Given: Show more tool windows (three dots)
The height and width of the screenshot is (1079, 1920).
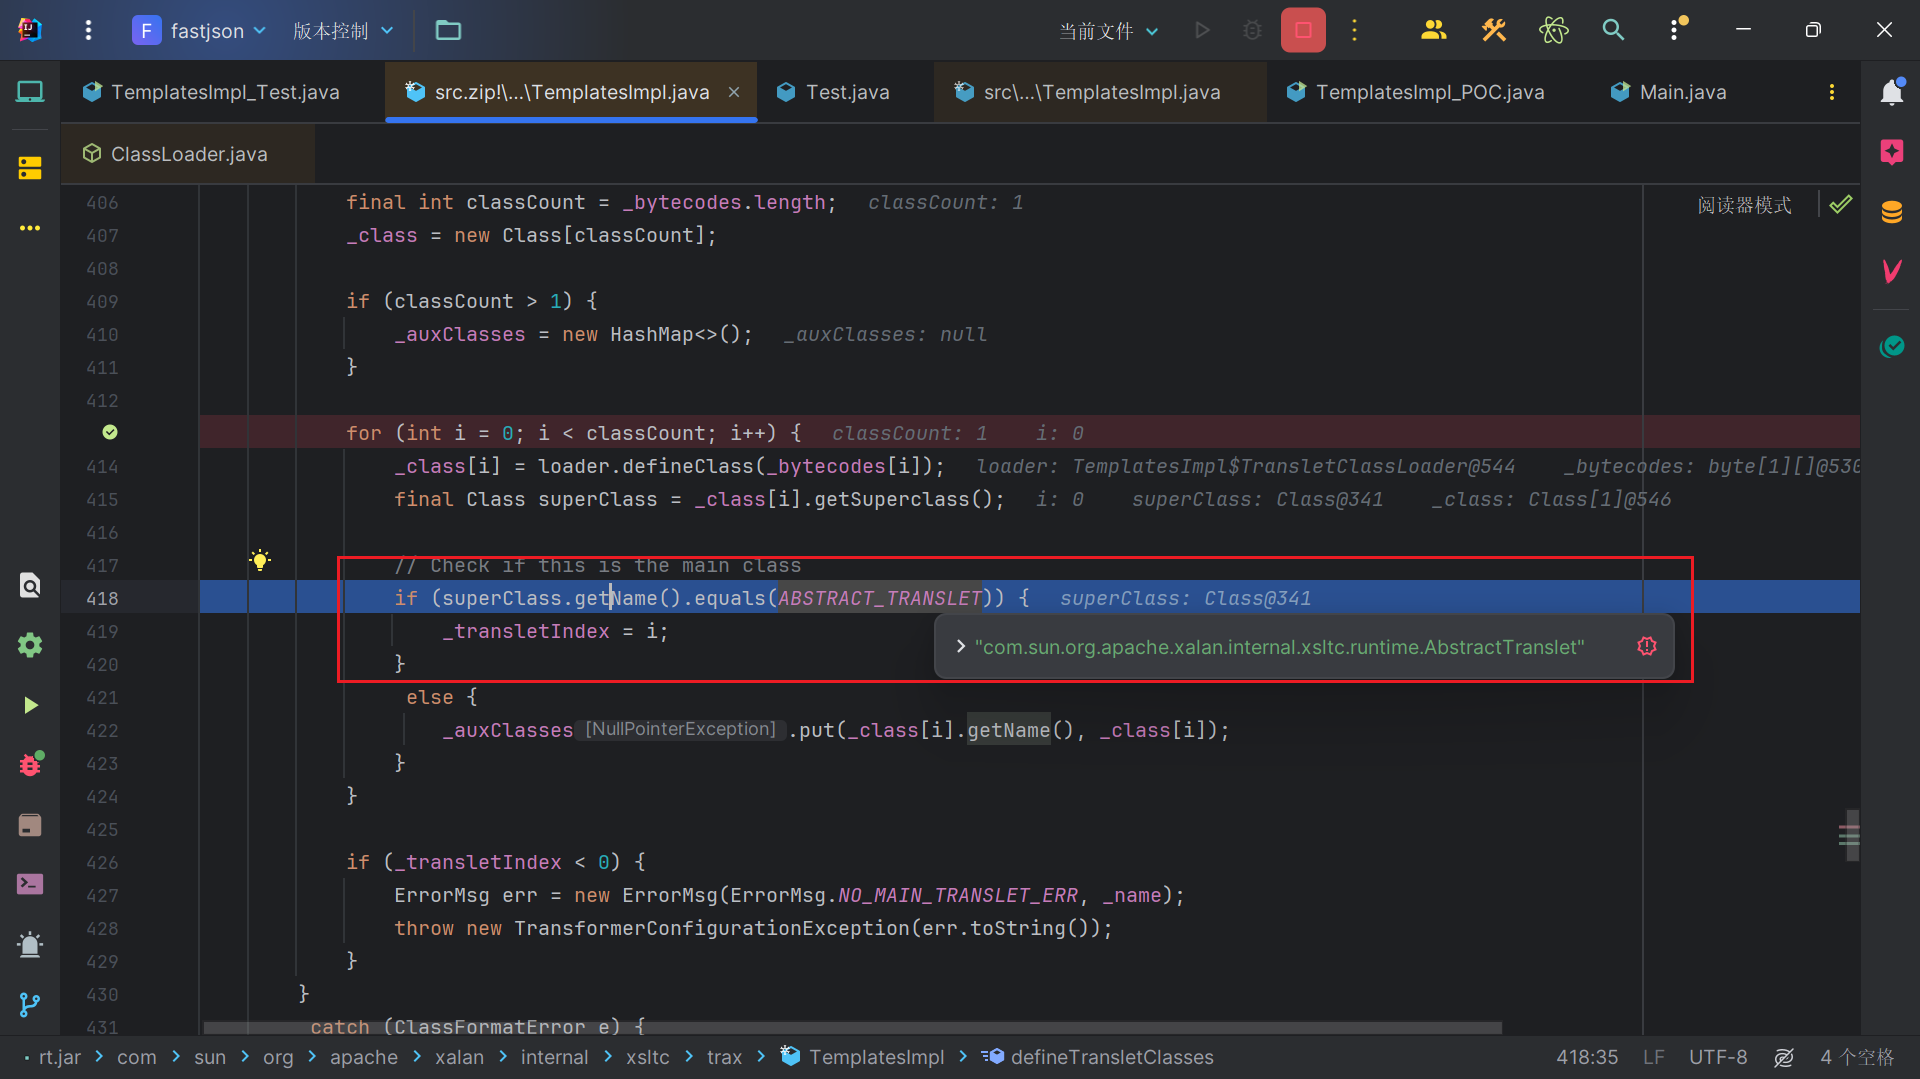Looking at the screenshot, I should pyautogui.click(x=30, y=228).
